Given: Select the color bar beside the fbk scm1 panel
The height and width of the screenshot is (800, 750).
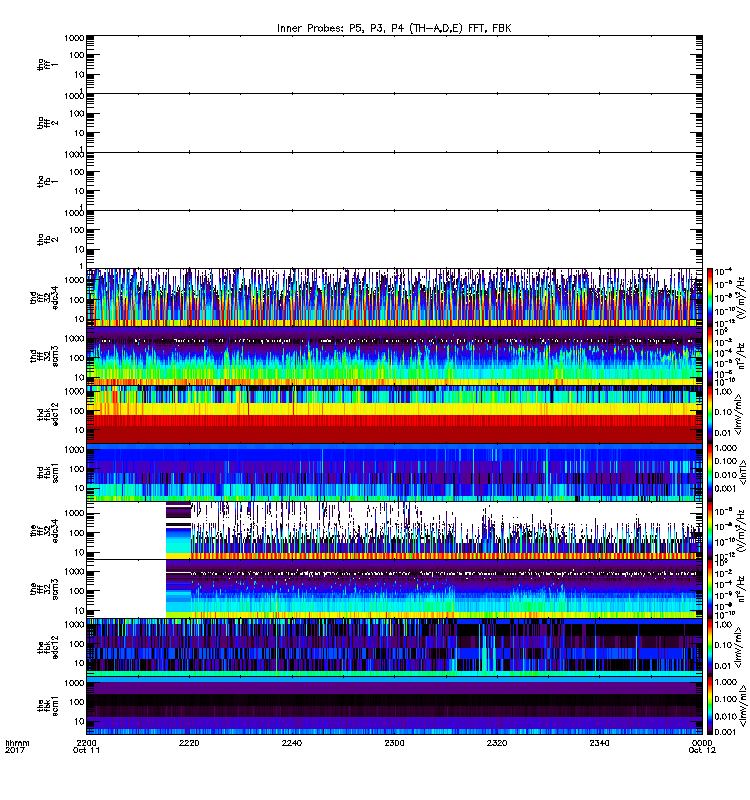Looking at the screenshot, I should [x=710, y=707].
